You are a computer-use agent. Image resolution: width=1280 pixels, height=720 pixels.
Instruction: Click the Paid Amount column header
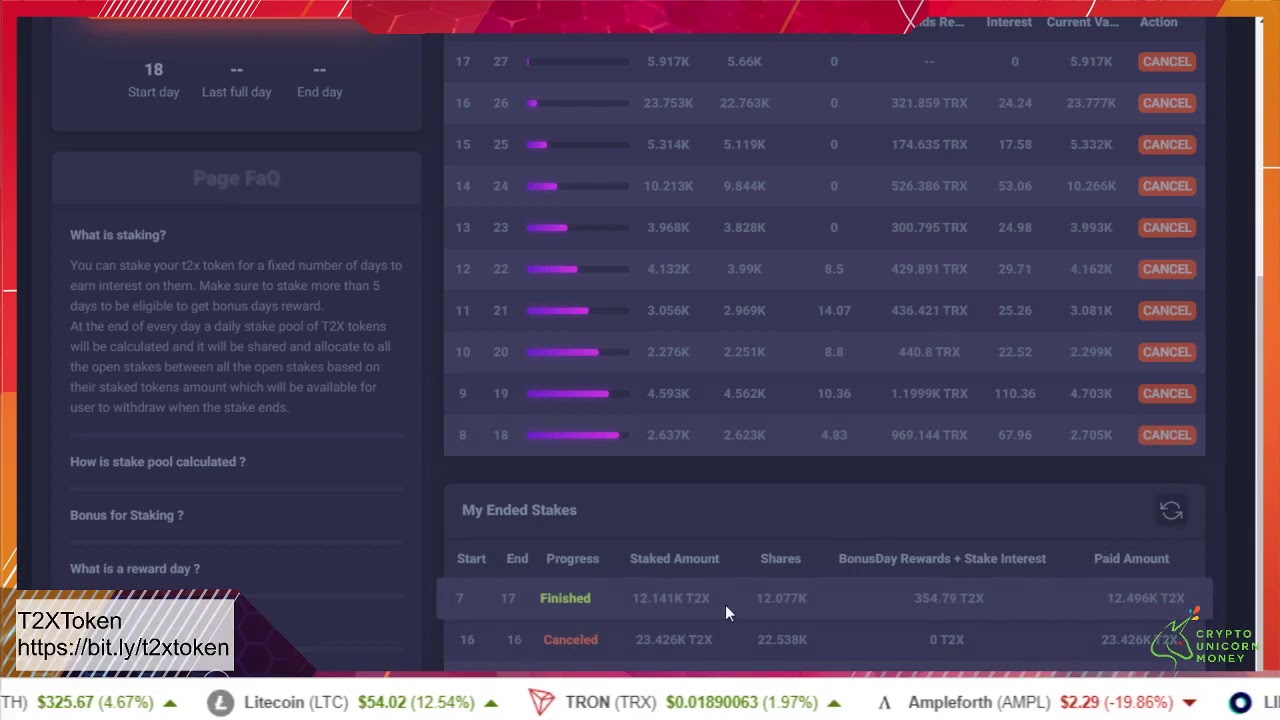pos(1131,559)
